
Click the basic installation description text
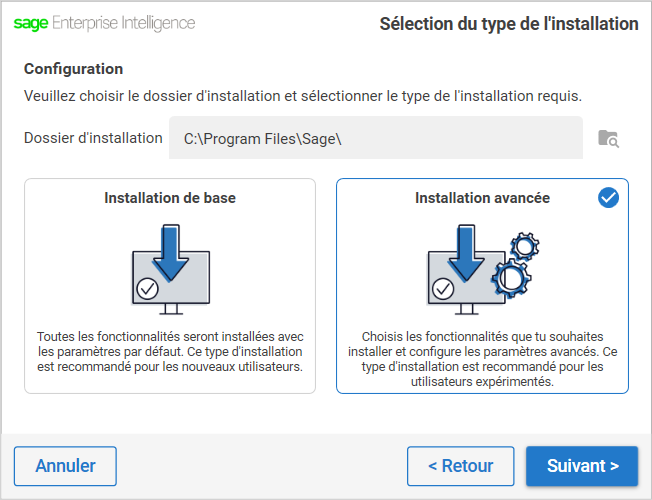170,351
